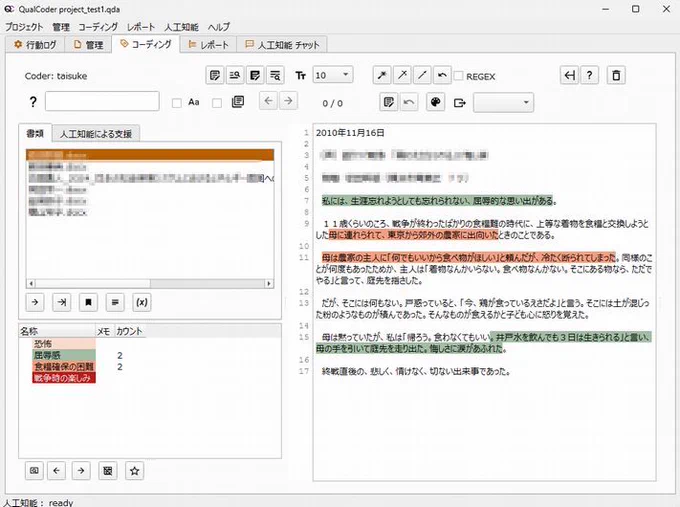680x507 pixels.
Task: Click the star icon below code tree
Action: click(134, 471)
